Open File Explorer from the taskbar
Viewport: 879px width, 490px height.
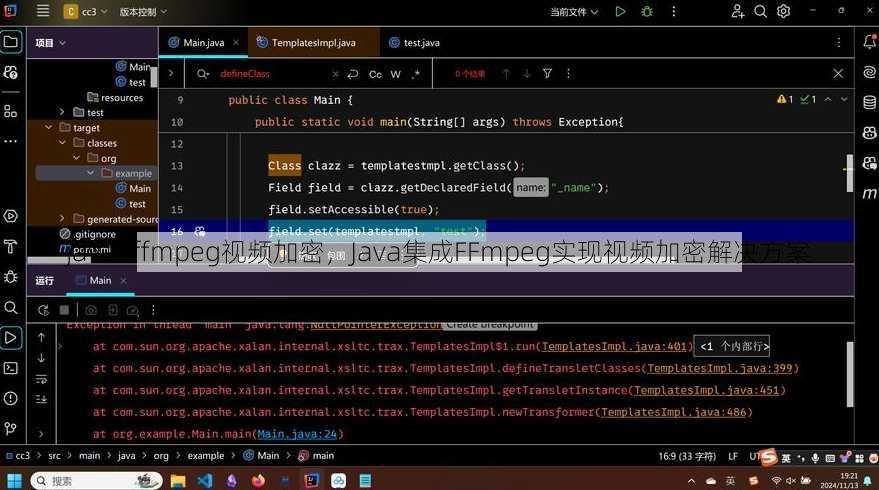tap(178, 481)
